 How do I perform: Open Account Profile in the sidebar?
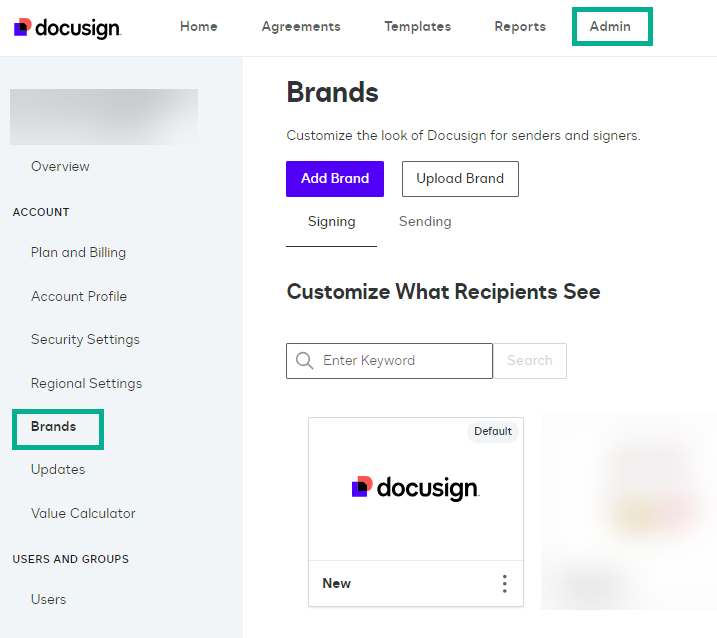pyautogui.click(x=79, y=297)
